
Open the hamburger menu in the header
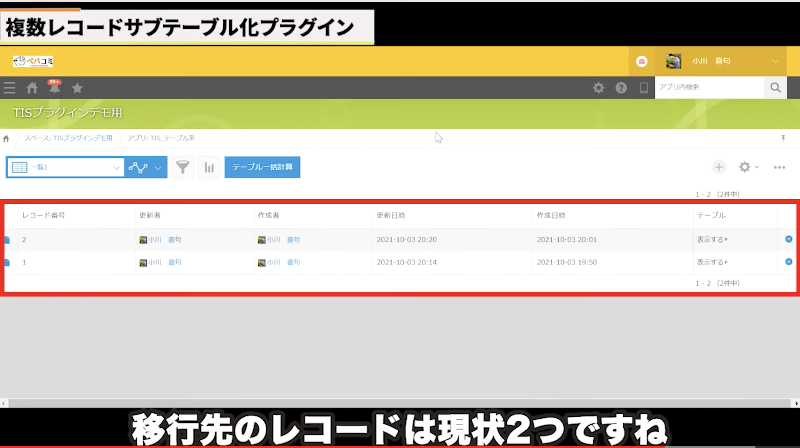click(10, 88)
